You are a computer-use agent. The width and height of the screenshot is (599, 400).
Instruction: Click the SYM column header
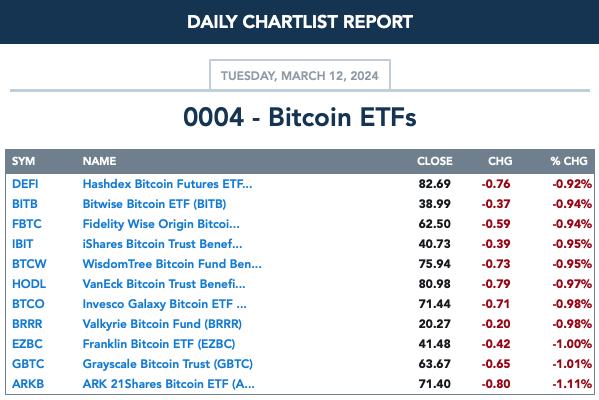click(23, 161)
